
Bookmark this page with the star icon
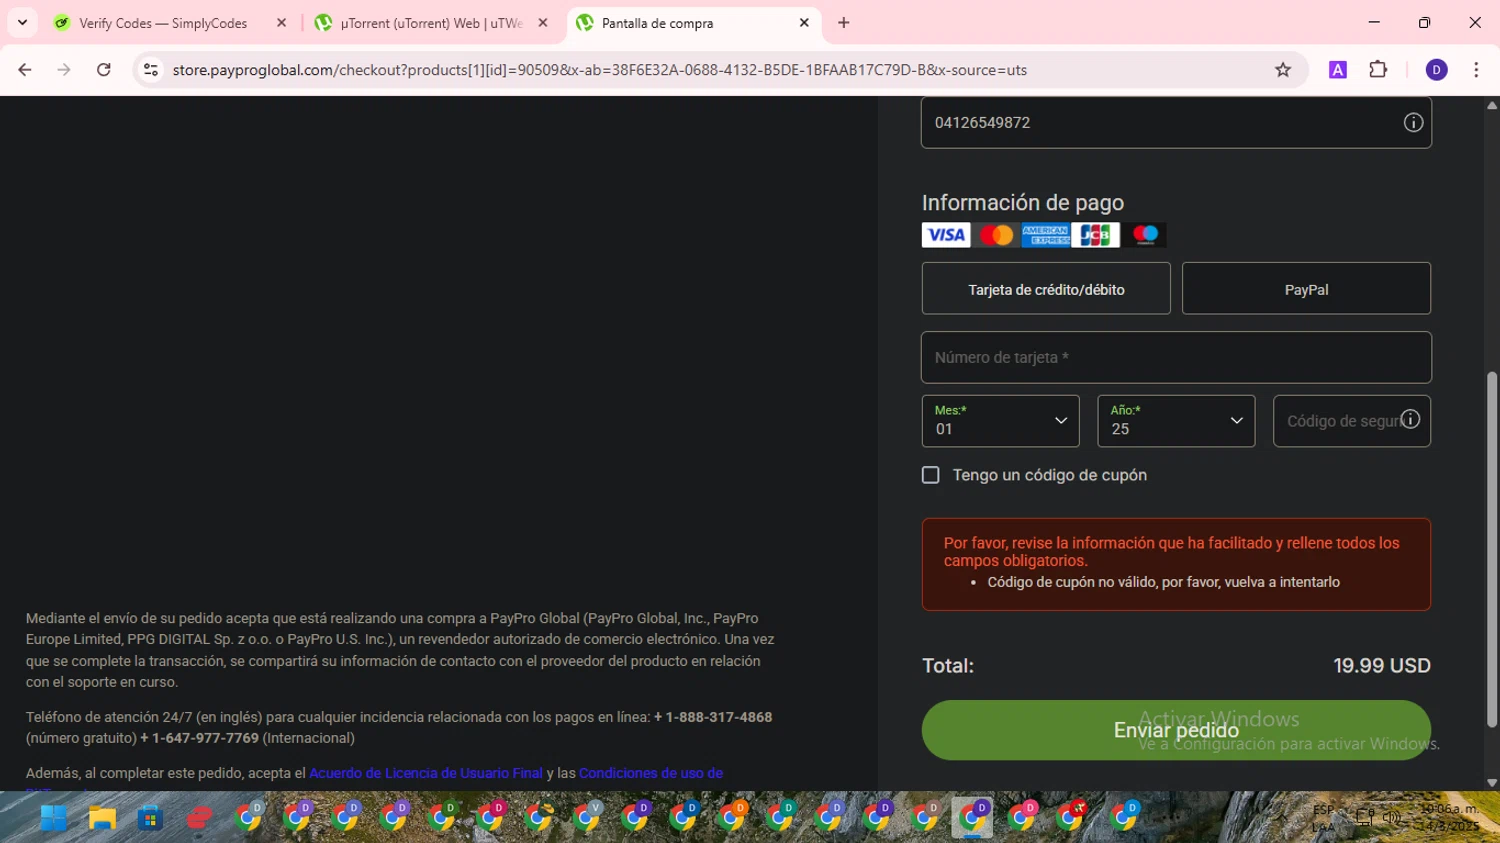(1283, 70)
